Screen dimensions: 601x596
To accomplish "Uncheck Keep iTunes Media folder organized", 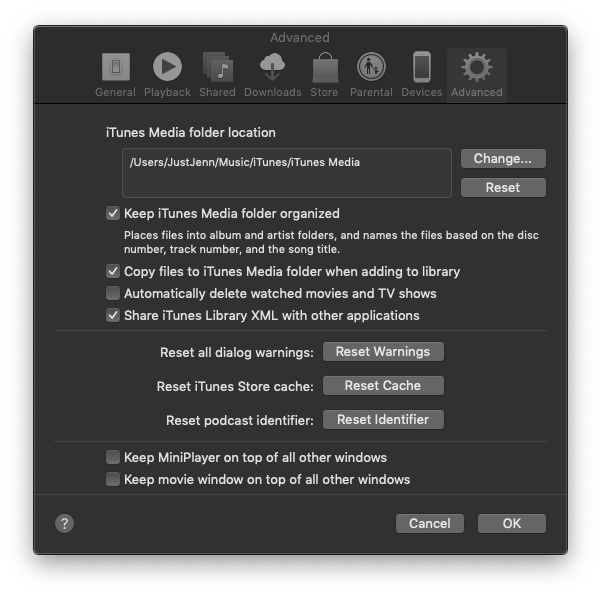I will [x=113, y=213].
